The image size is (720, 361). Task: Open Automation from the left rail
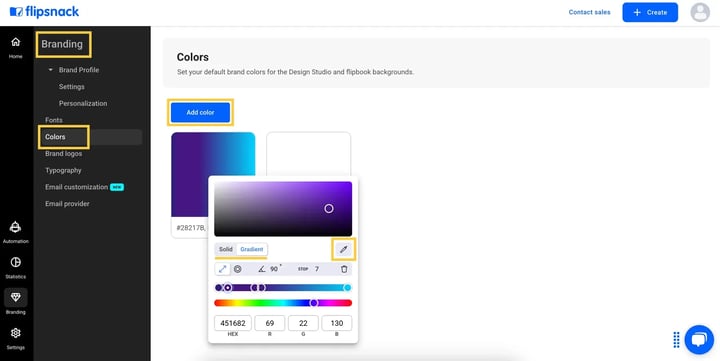[x=16, y=232]
